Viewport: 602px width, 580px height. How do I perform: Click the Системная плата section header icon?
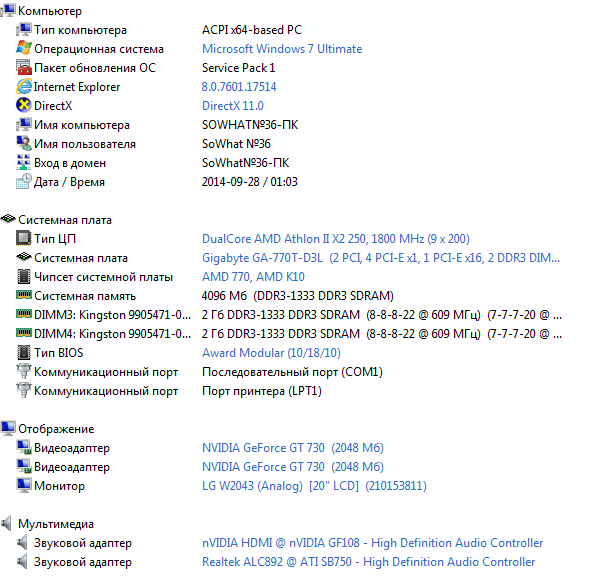(x=8, y=219)
